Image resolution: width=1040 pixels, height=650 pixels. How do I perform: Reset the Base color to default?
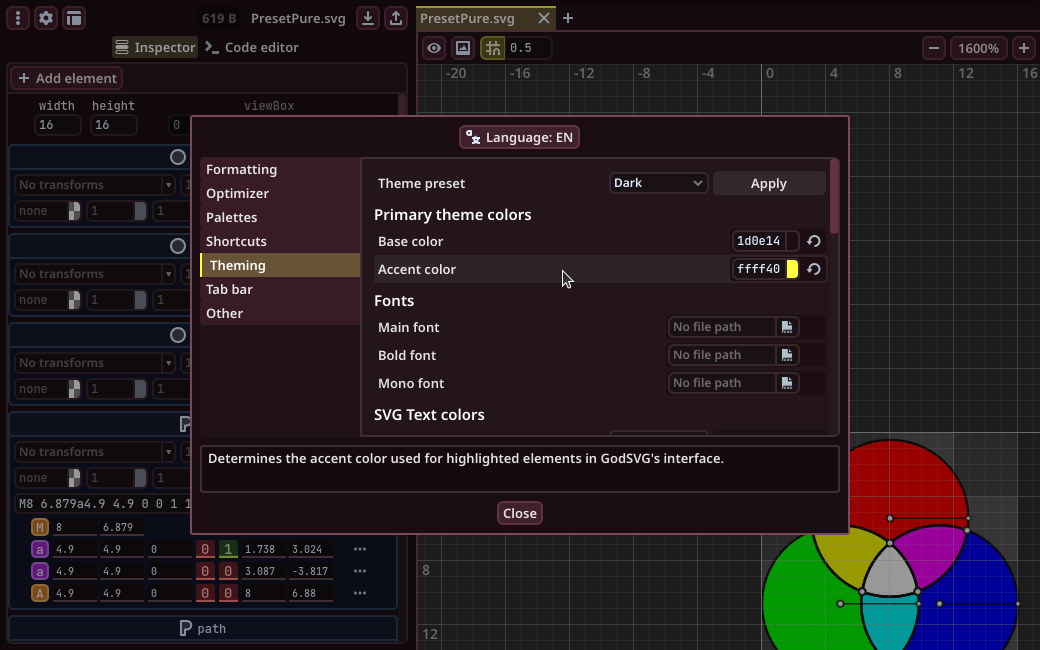pyautogui.click(x=814, y=241)
